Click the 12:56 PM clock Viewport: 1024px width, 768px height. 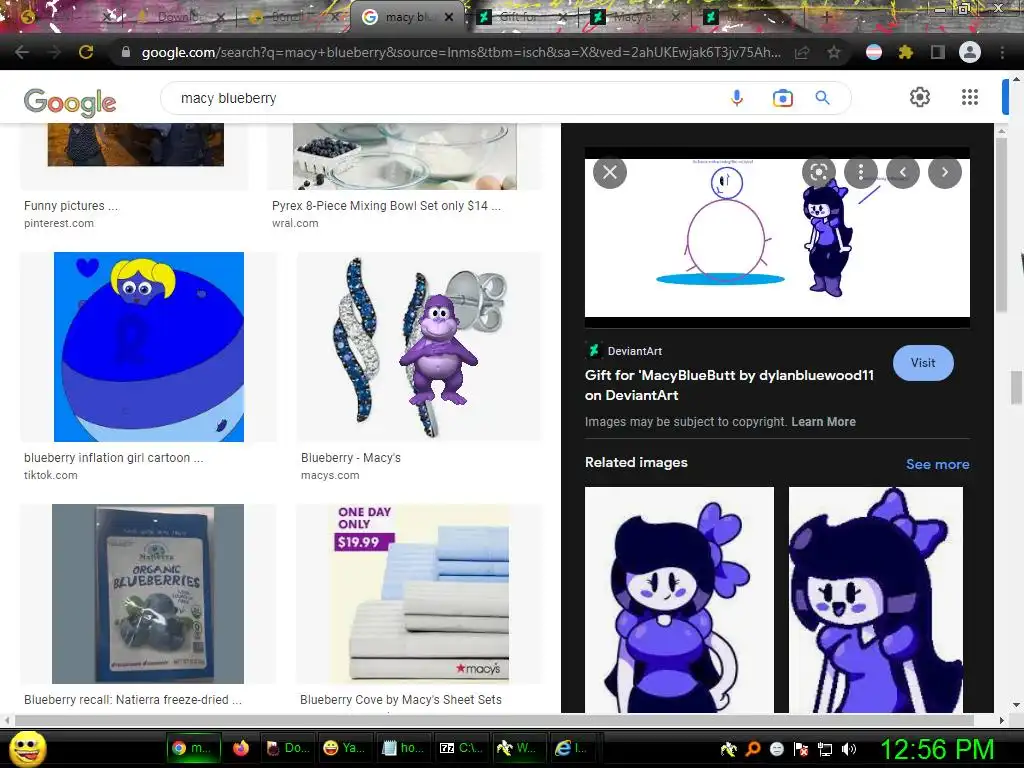pyautogui.click(x=938, y=749)
